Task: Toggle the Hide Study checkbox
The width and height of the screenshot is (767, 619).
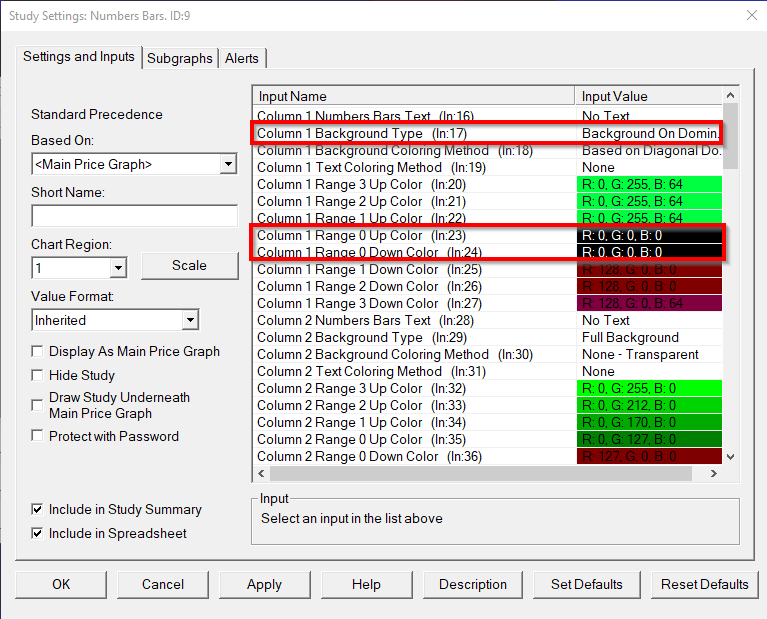Action: coord(37,375)
